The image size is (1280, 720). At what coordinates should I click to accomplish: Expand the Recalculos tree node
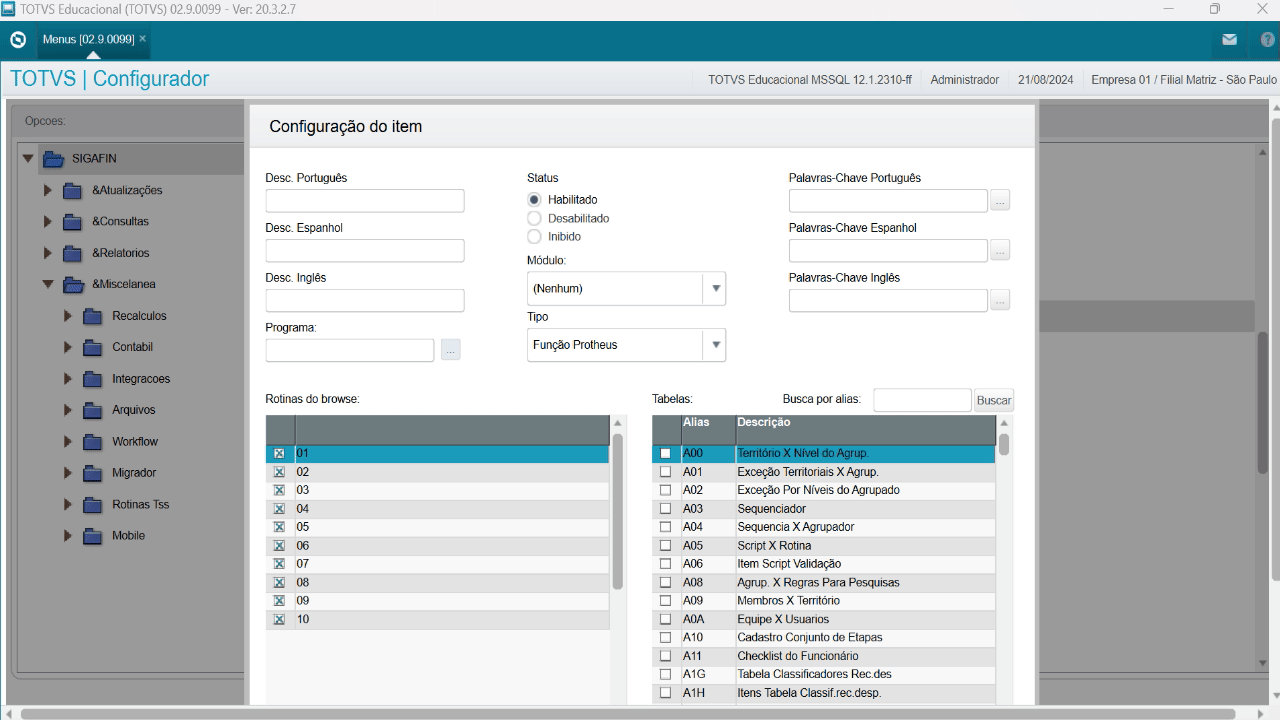point(67,317)
